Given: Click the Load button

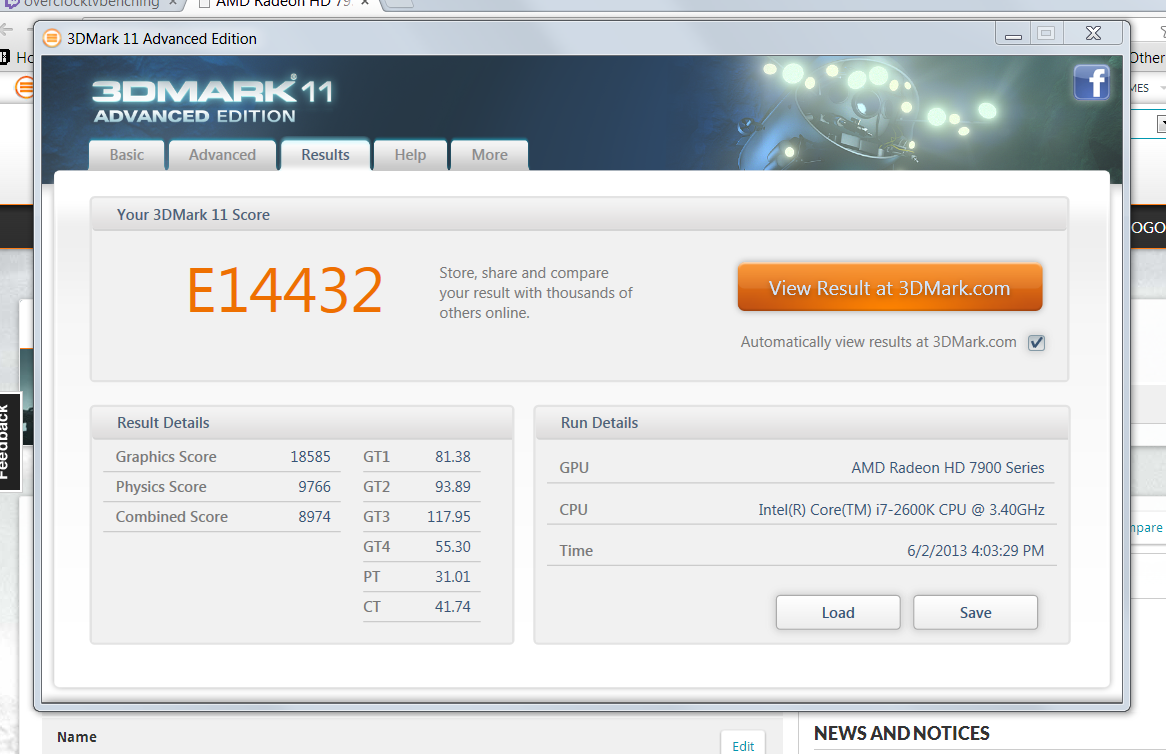Looking at the screenshot, I should tap(838, 613).
